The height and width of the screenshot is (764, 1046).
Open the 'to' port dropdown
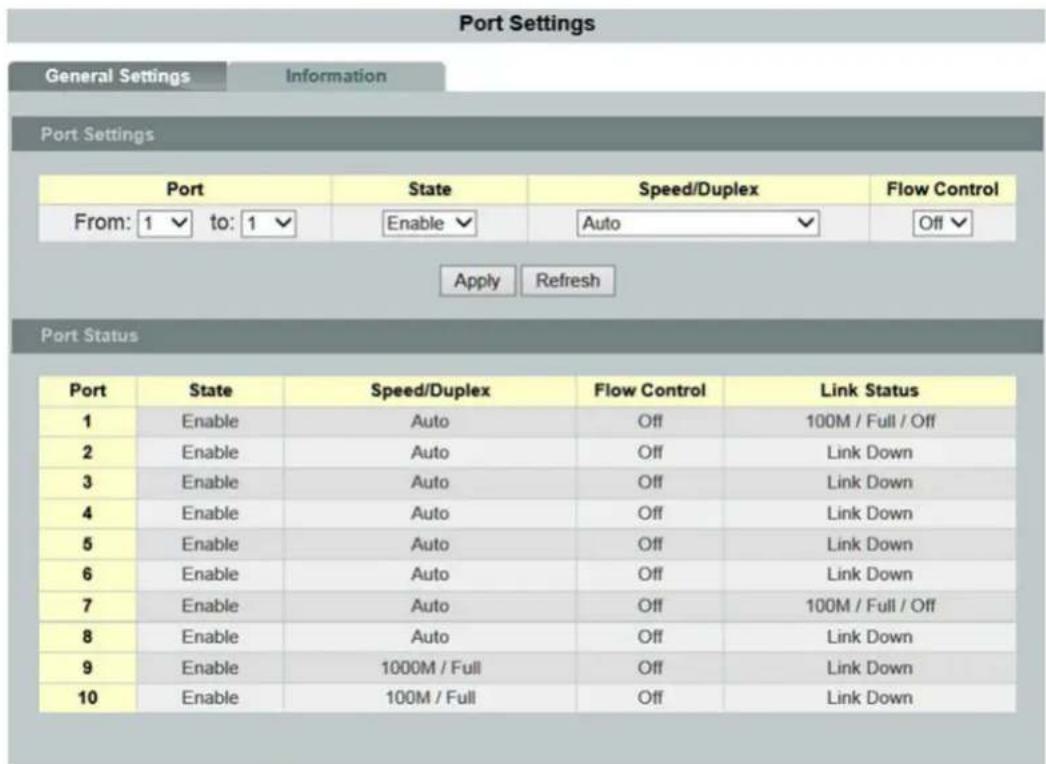269,223
